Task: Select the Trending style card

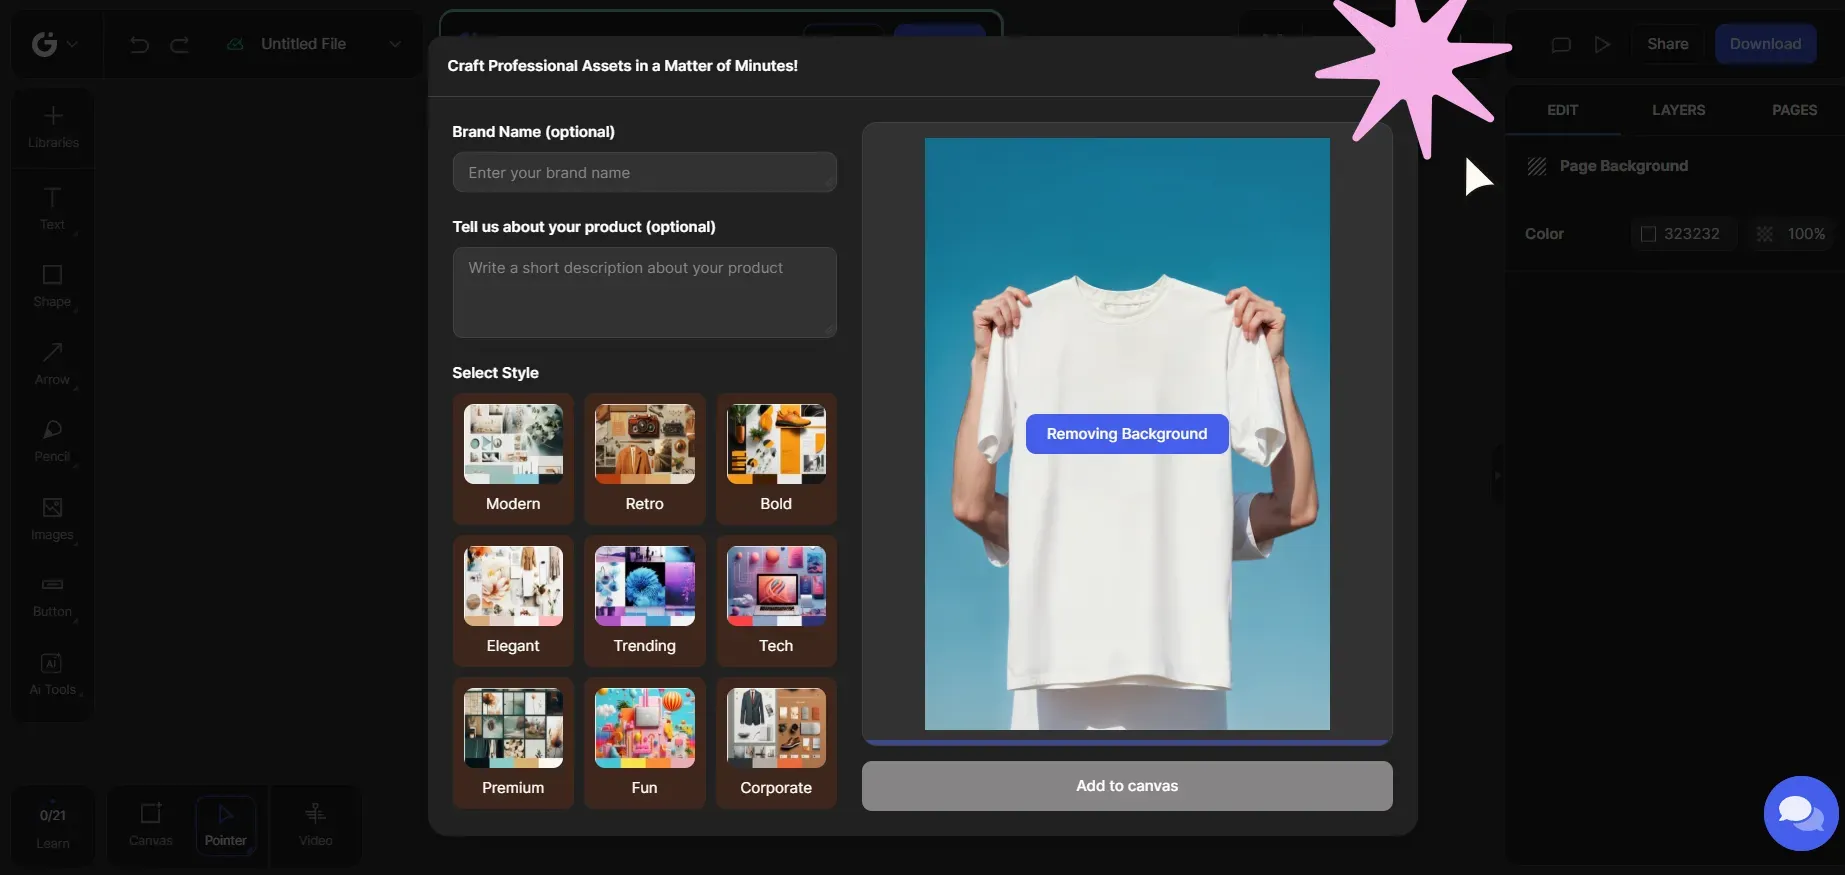Action: 645,601
